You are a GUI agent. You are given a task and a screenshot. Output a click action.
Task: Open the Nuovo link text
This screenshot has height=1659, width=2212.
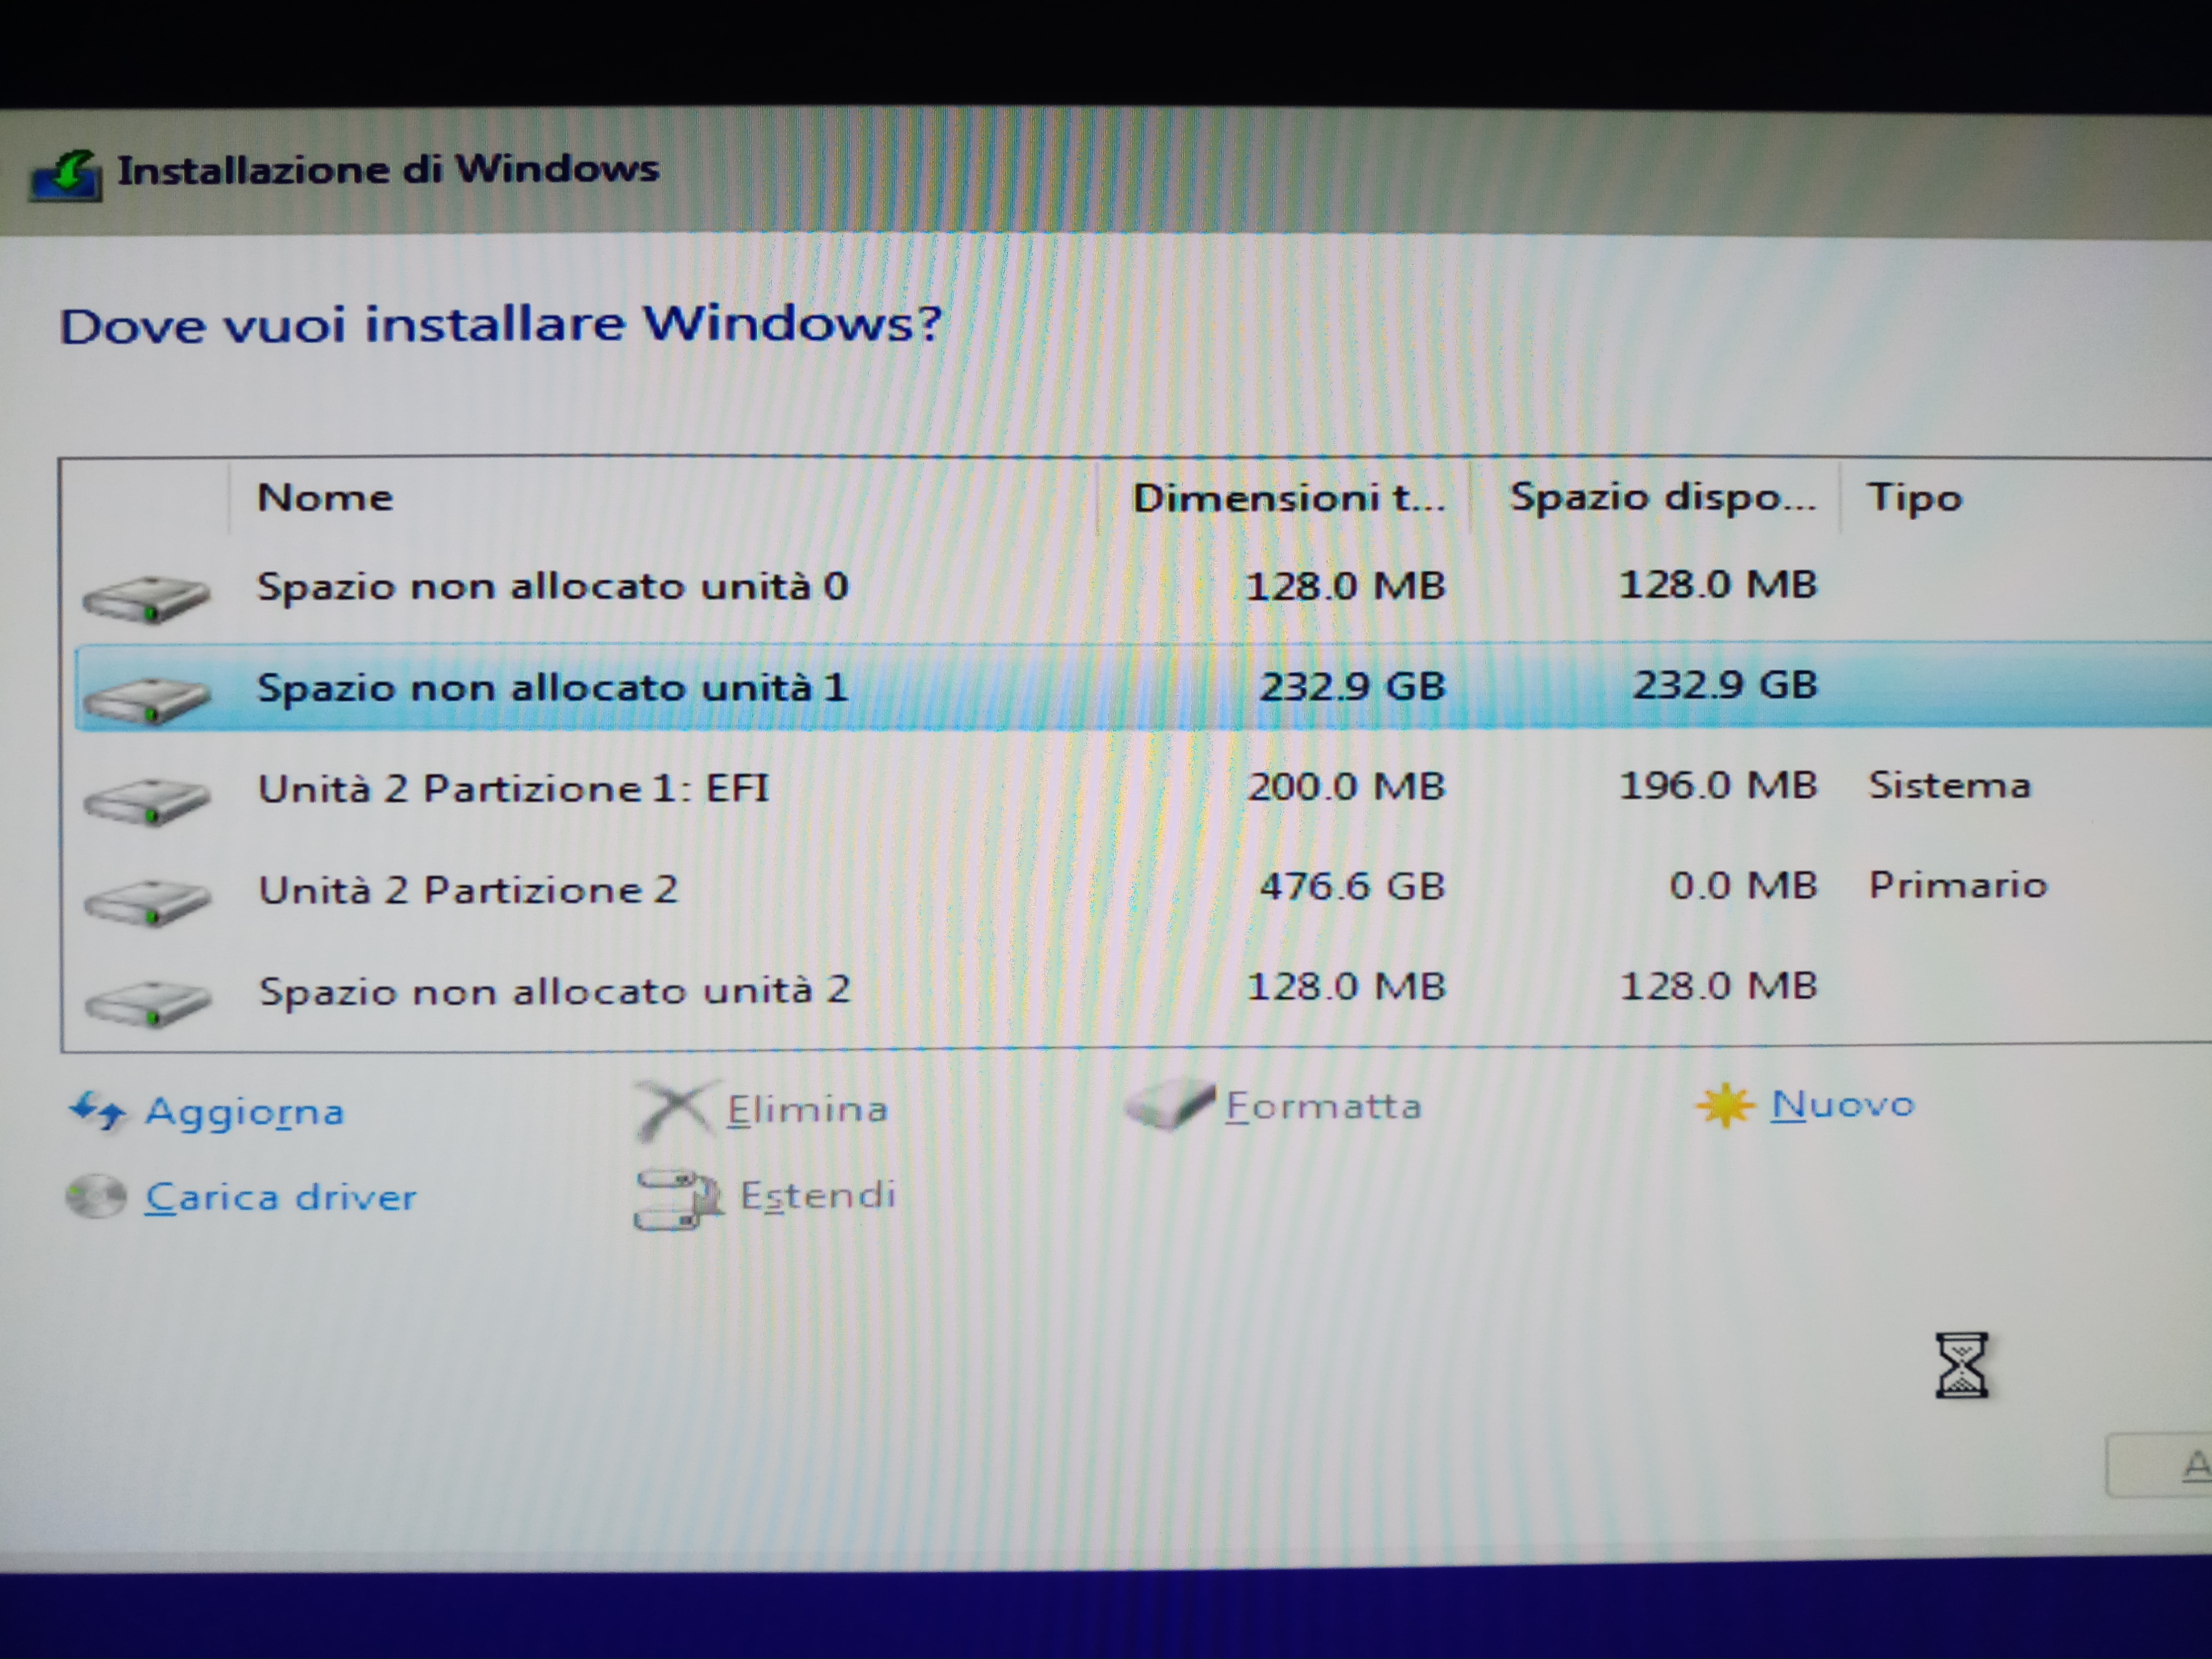(1842, 1104)
